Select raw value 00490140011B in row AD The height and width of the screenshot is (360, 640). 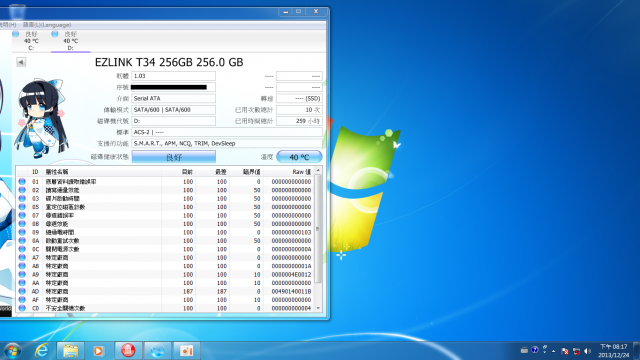(291, 291)
